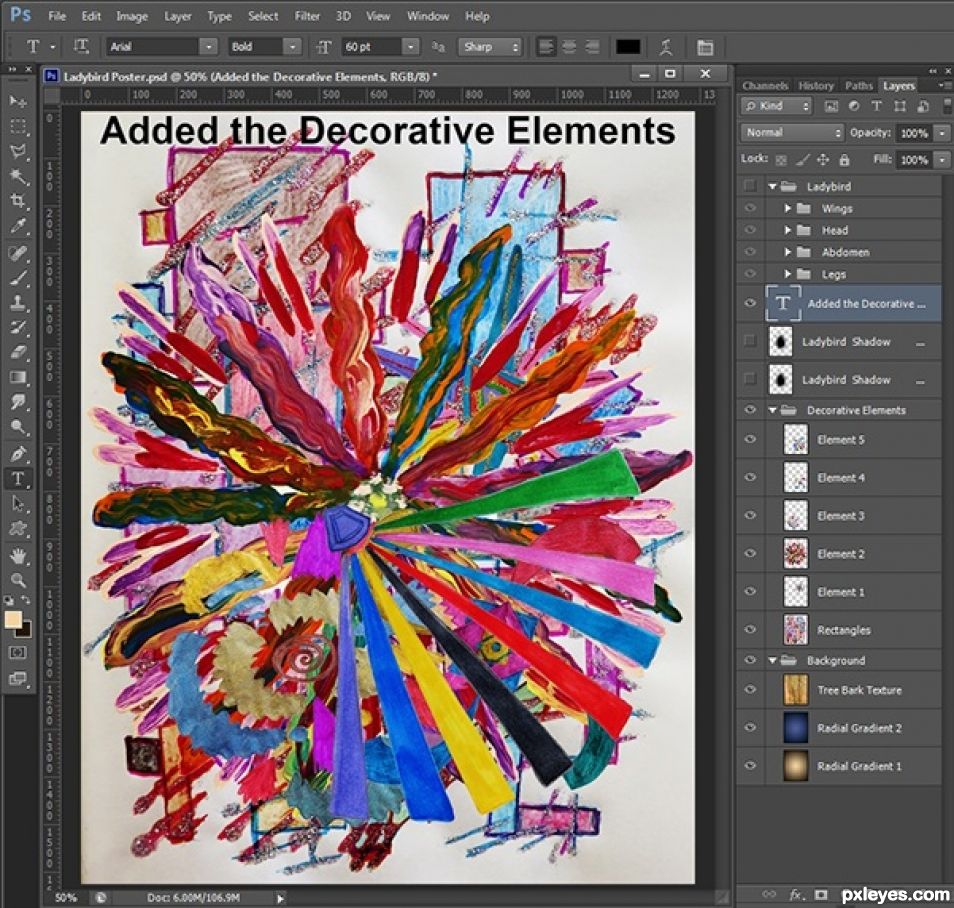Screen dimensions: 954x908
Task: Select the Healing Brush tool
Action: tap(18, 253)
